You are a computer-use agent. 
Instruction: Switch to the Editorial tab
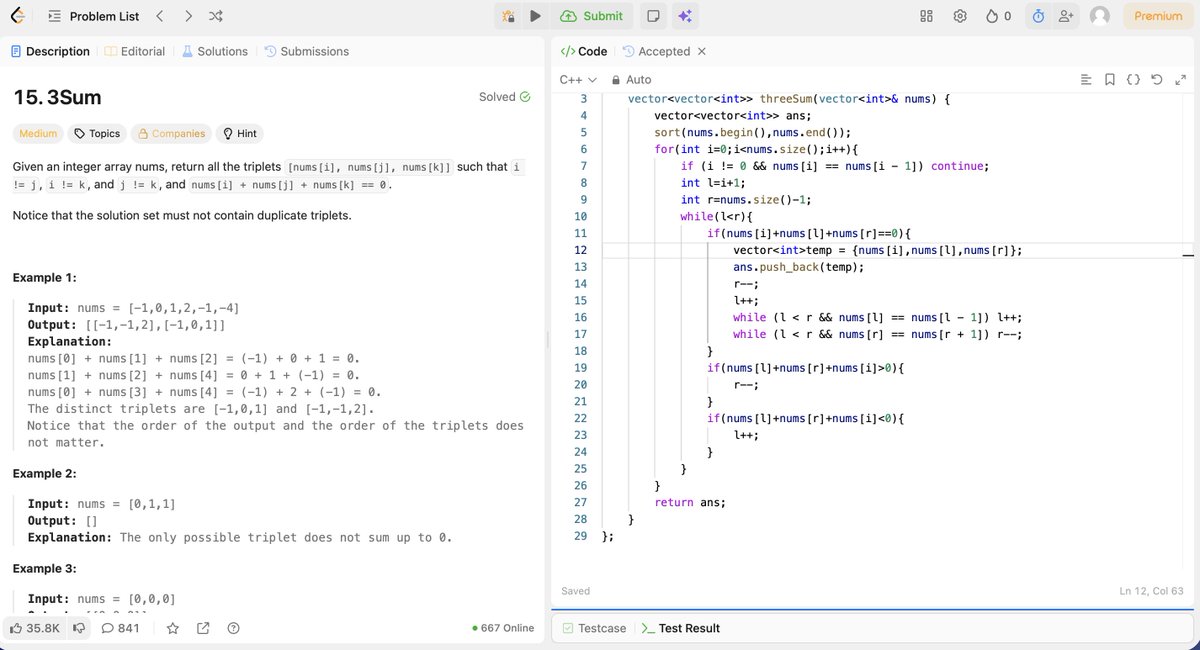pyautogui.click(x=135, y=51)
